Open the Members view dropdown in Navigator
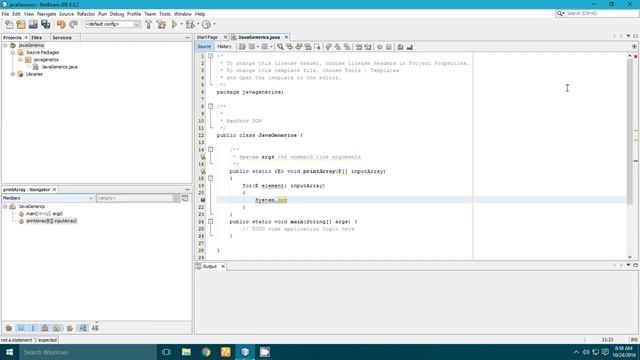The image size is (640, 360). click(48, 198)
